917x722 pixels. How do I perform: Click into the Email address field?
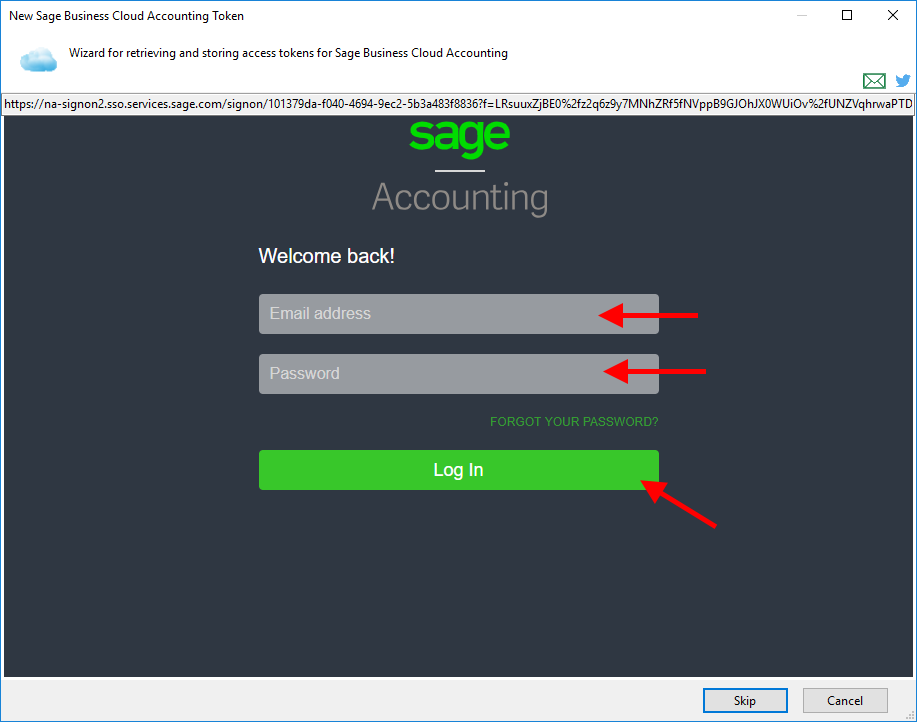pyautogui.click(x=458, y=314)
